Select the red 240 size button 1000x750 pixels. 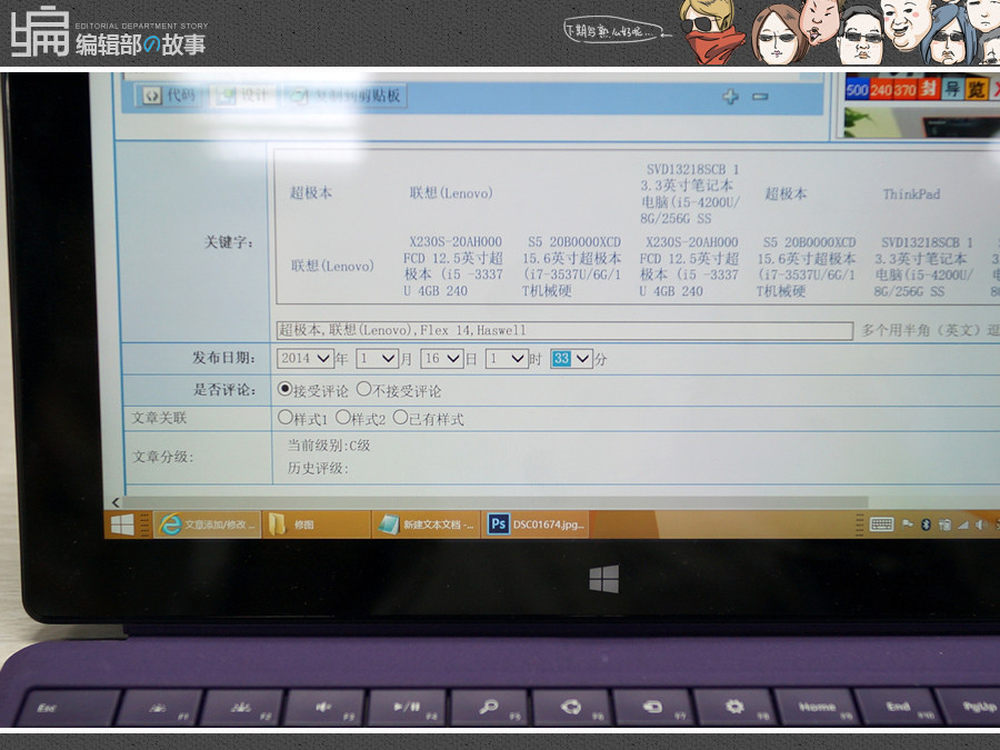(881, 89)
